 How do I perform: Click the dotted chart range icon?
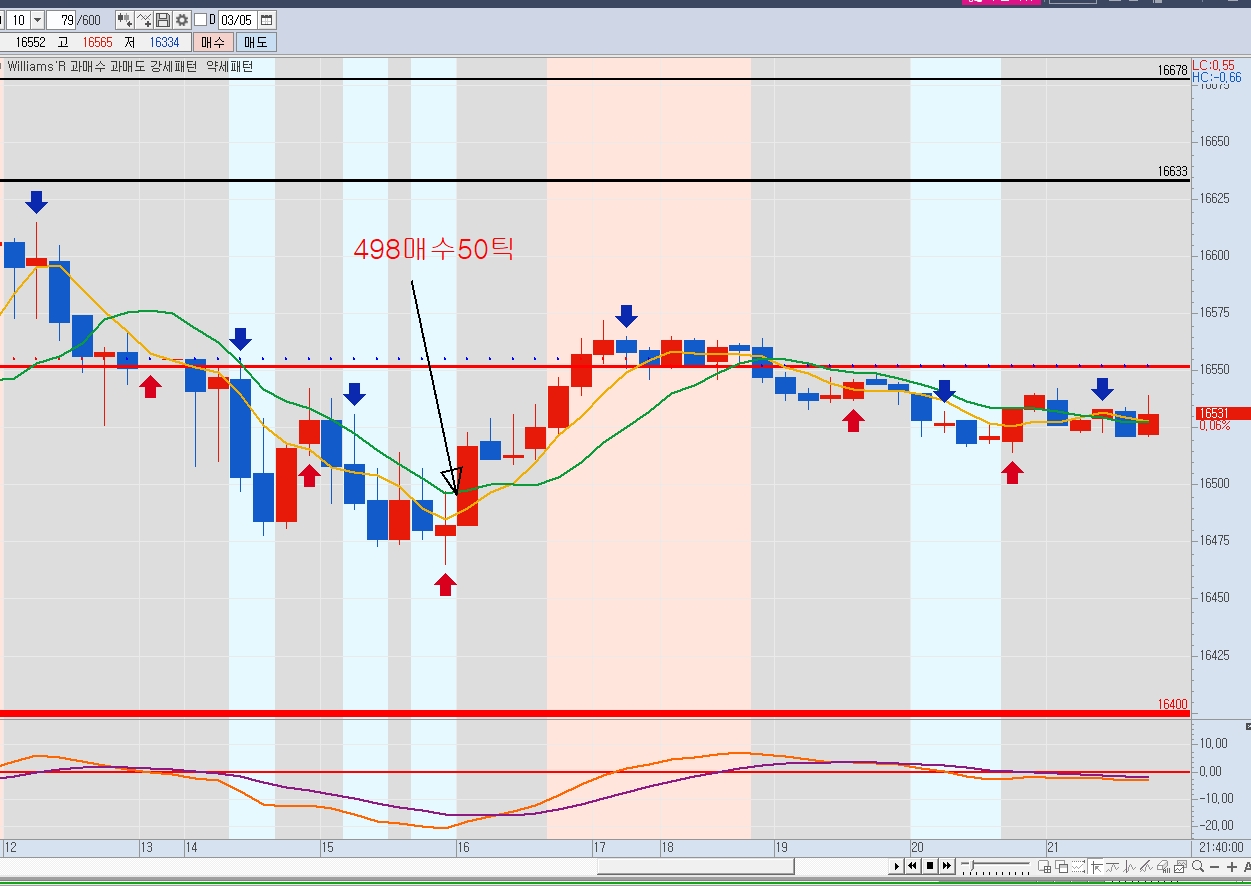coord(1078,866)
